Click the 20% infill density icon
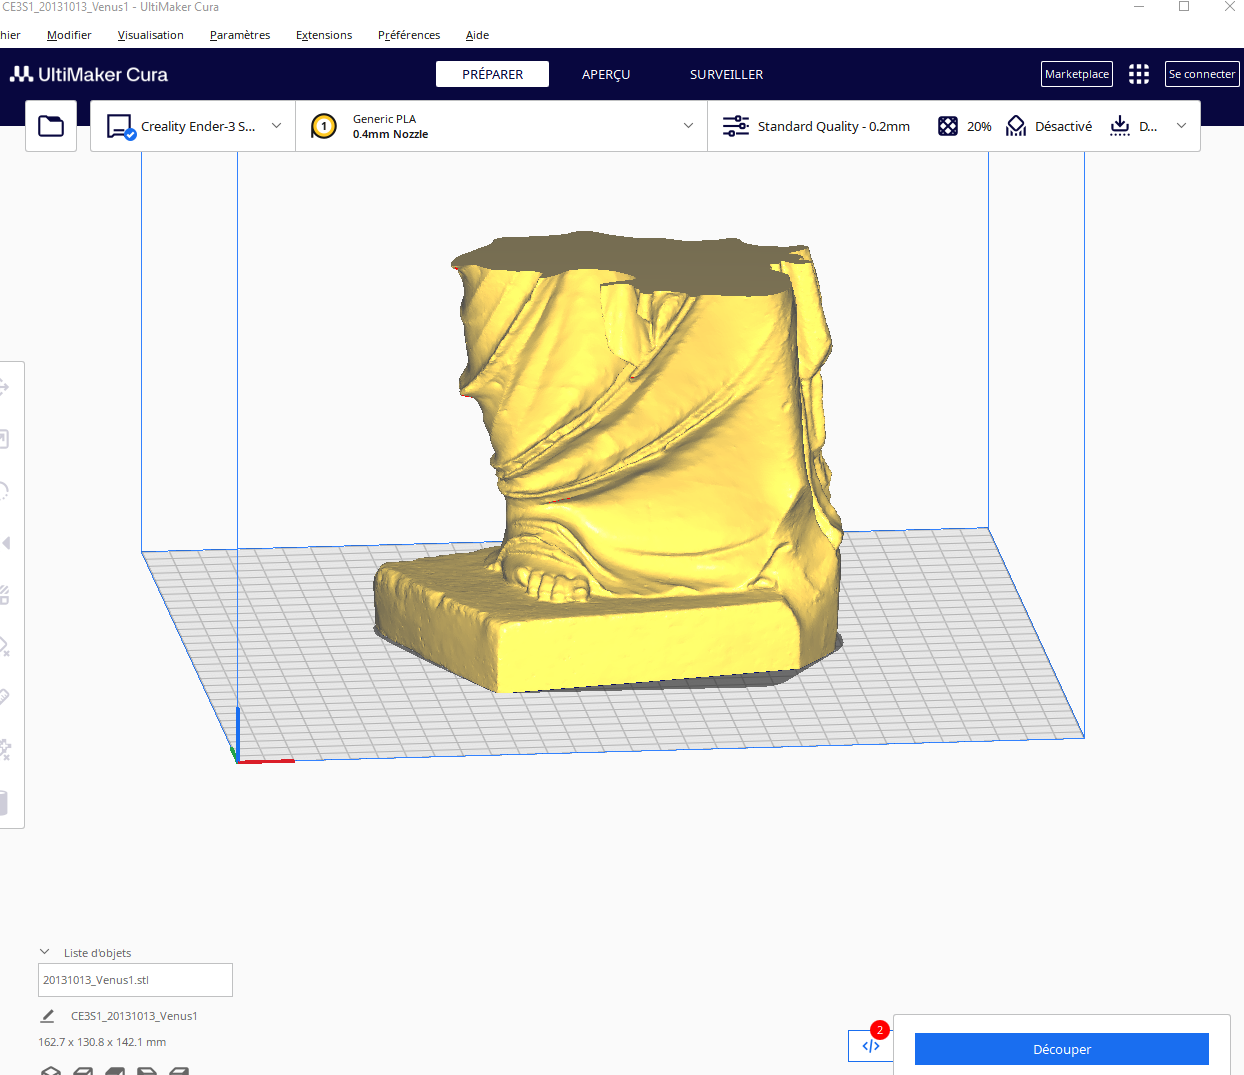This screenshot has height=1075, width=1244. [948, 126]
